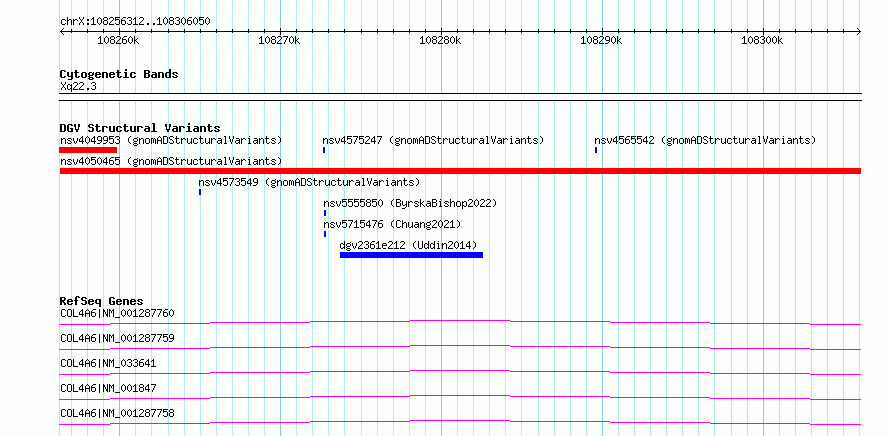Click the 108300k ruler tick label
The width and height of the screenshot is (890, 436).
pos(762,40)
